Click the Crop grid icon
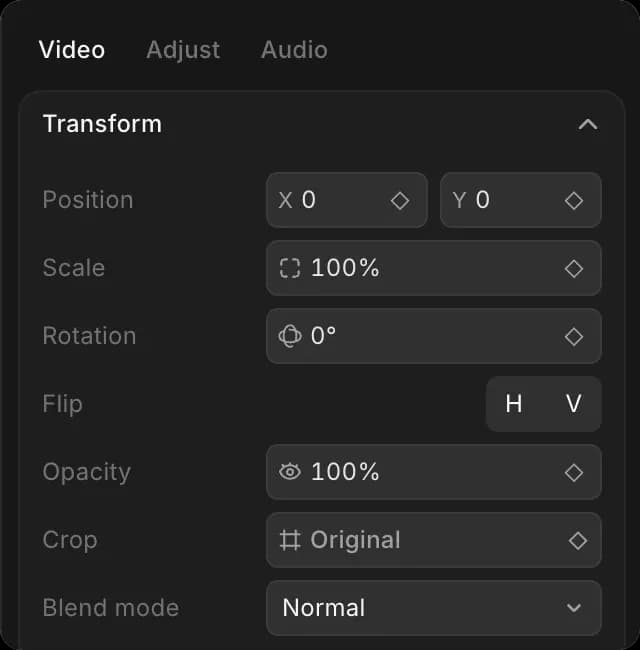The width and height of the screenshot is (640, 650). 290,540
